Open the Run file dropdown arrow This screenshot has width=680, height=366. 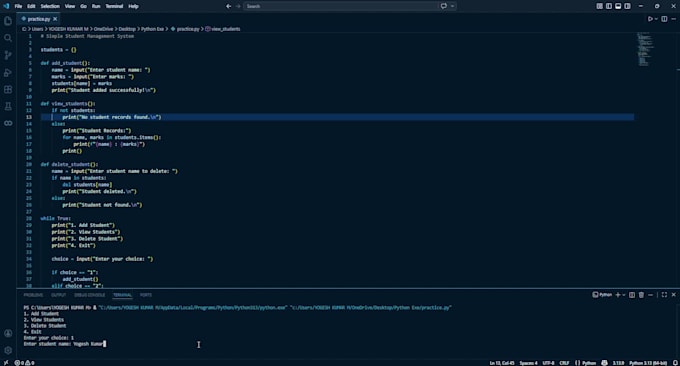(x=656, y=19)
